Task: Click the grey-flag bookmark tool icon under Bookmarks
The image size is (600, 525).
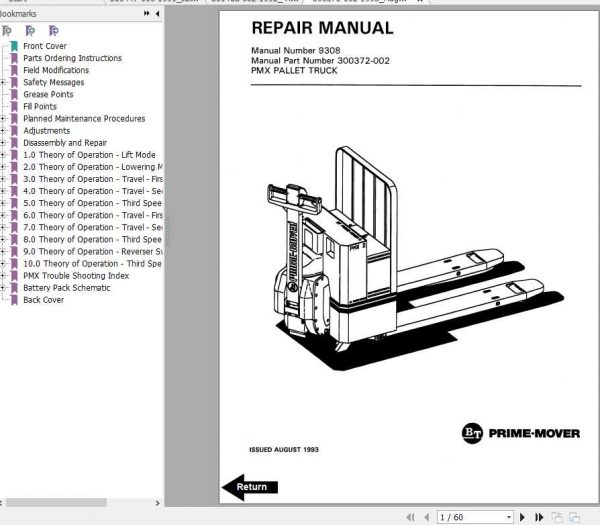Action: [x=7, y=31]
